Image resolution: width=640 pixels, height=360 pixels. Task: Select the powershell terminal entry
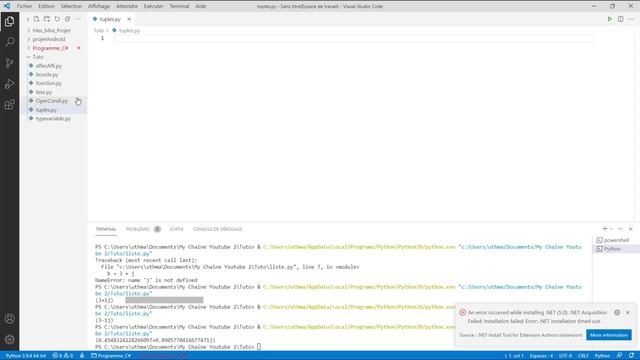[x=616, y=240]
